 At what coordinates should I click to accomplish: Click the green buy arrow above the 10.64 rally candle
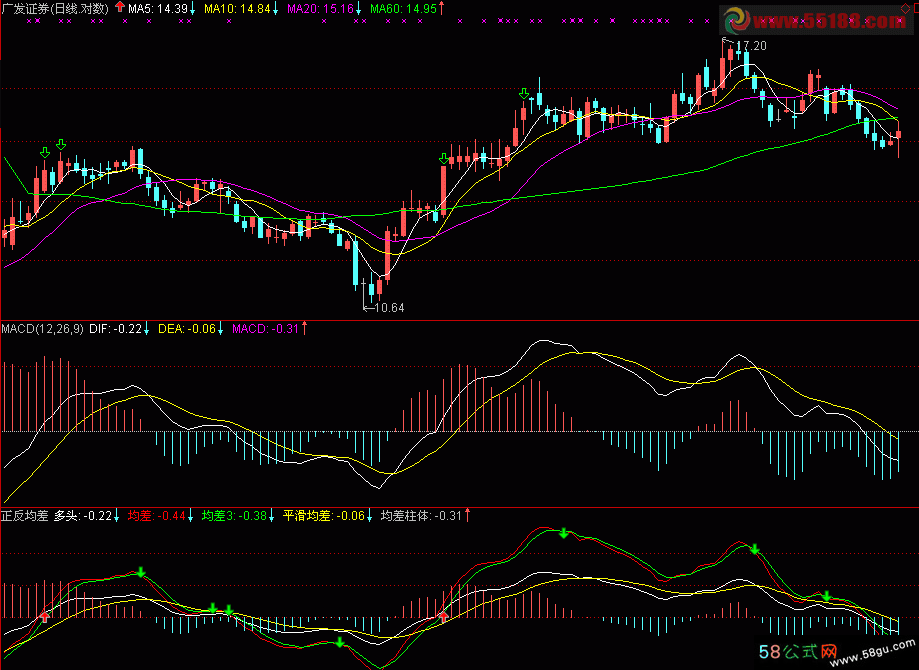click(x=444, y=159)
